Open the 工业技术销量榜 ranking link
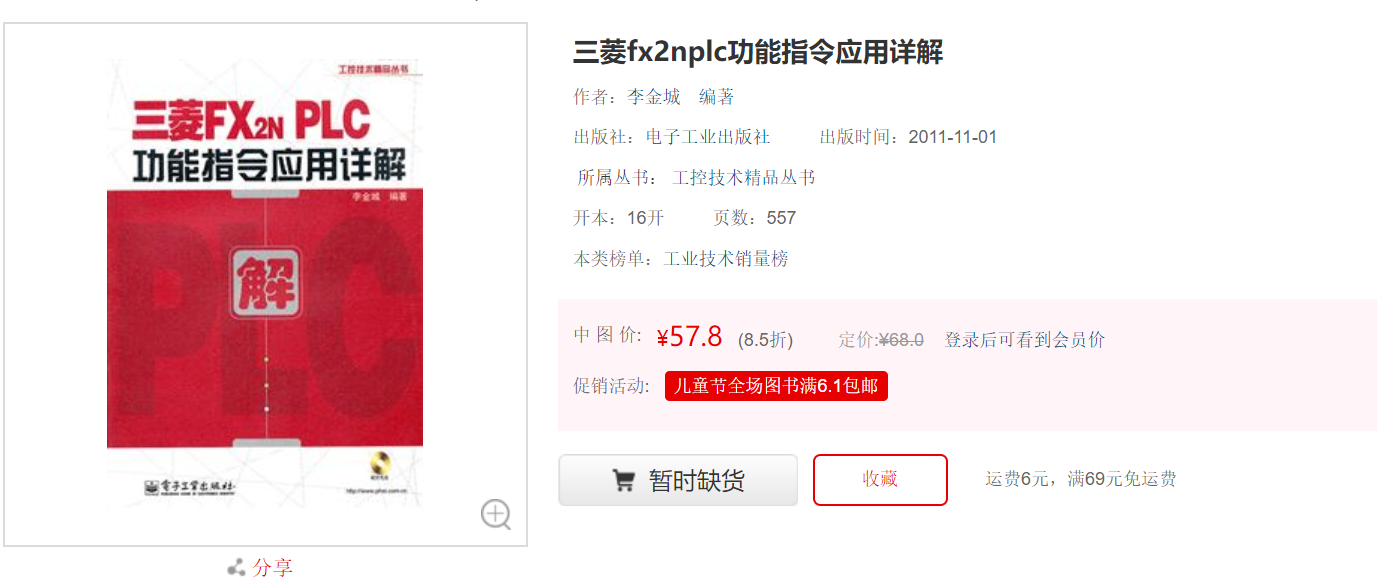This screenshot has width=1377, height=587. point(726,259)
